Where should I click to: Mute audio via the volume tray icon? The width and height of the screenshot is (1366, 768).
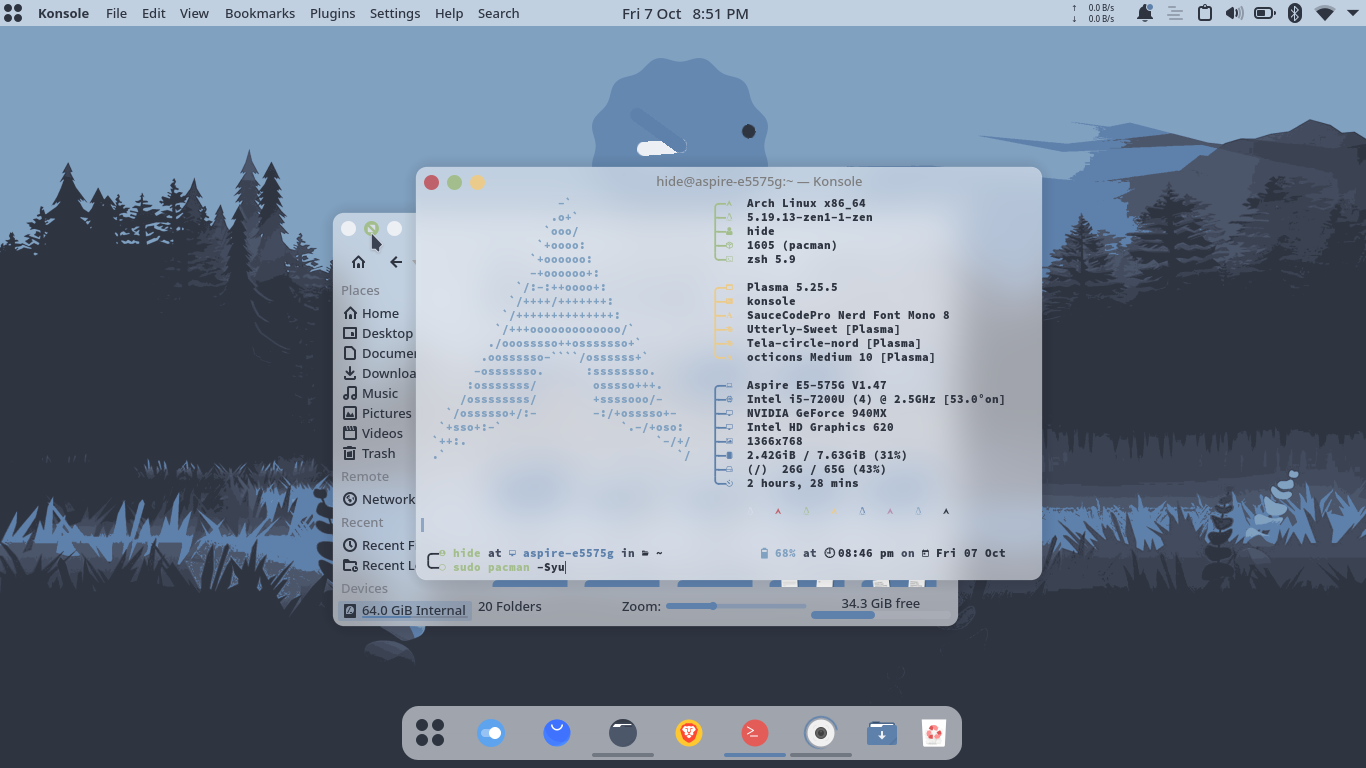1234,13
